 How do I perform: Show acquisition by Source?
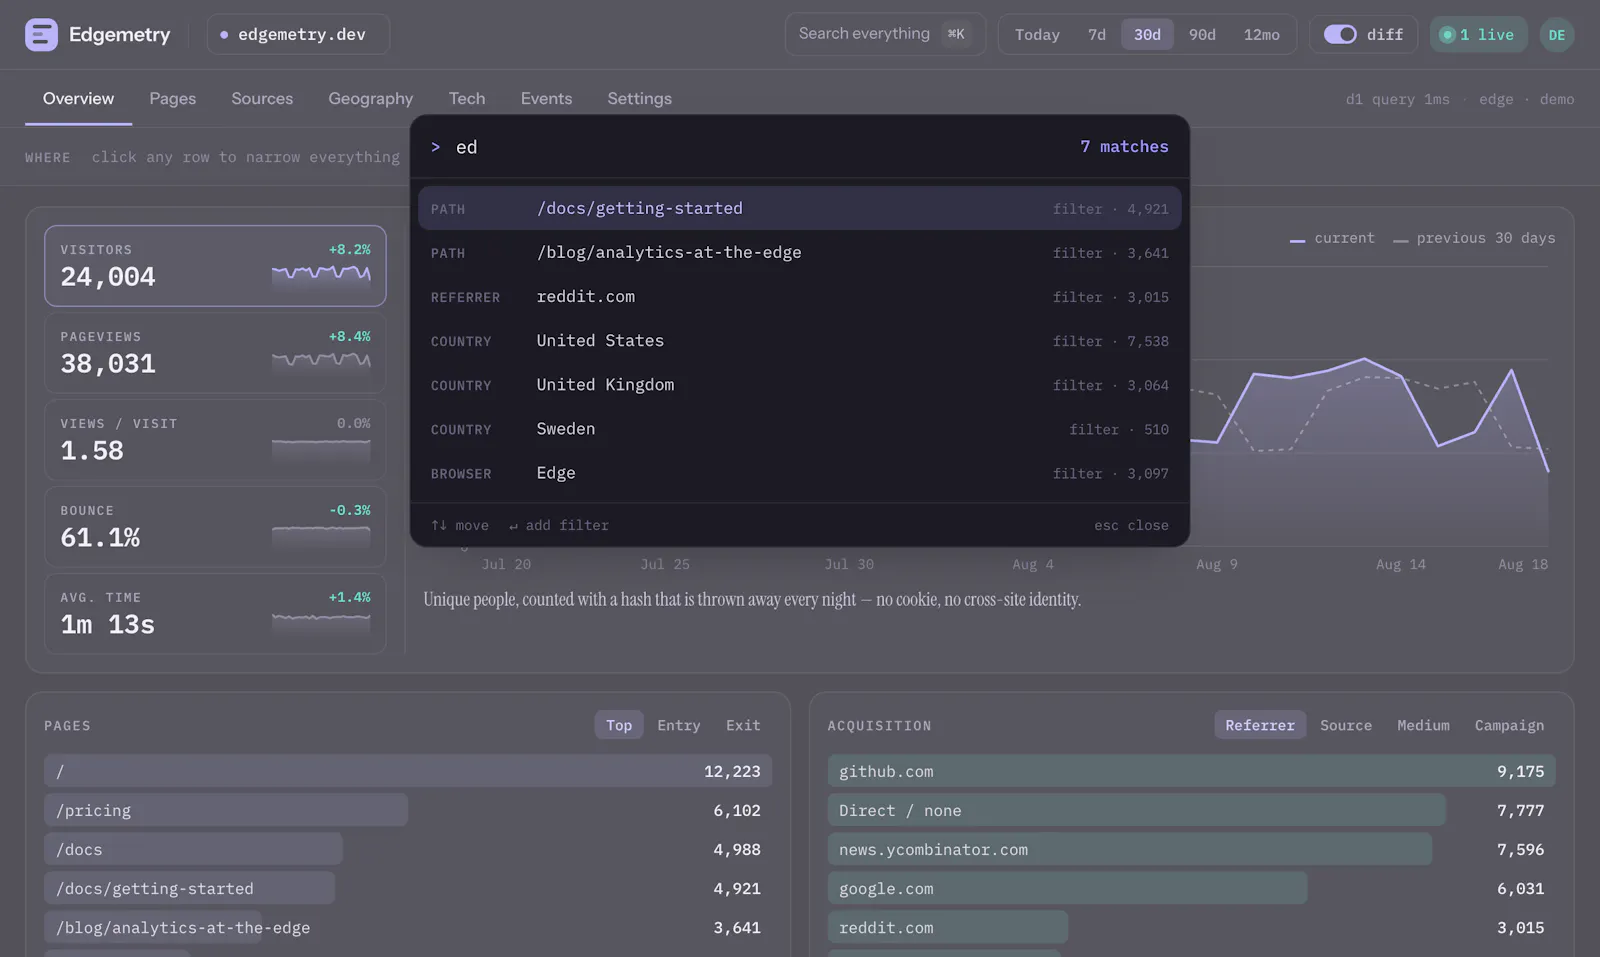click(x=1346, y=726)
